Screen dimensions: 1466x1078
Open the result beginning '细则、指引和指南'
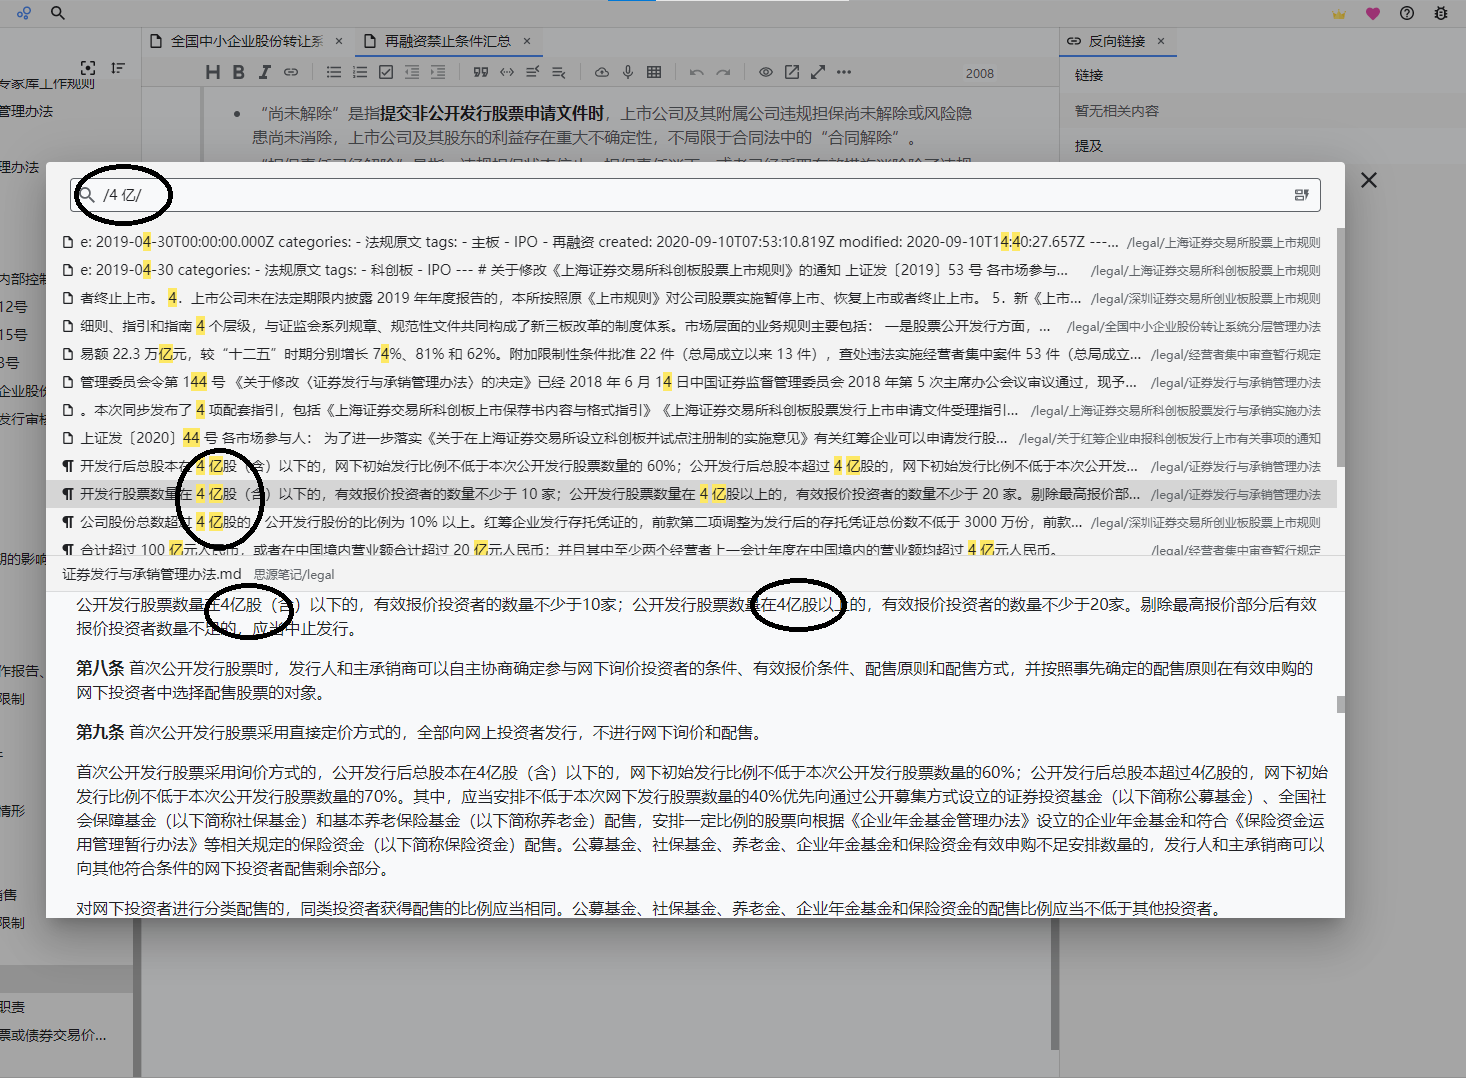pyautogui.click(x=691, y=326)
